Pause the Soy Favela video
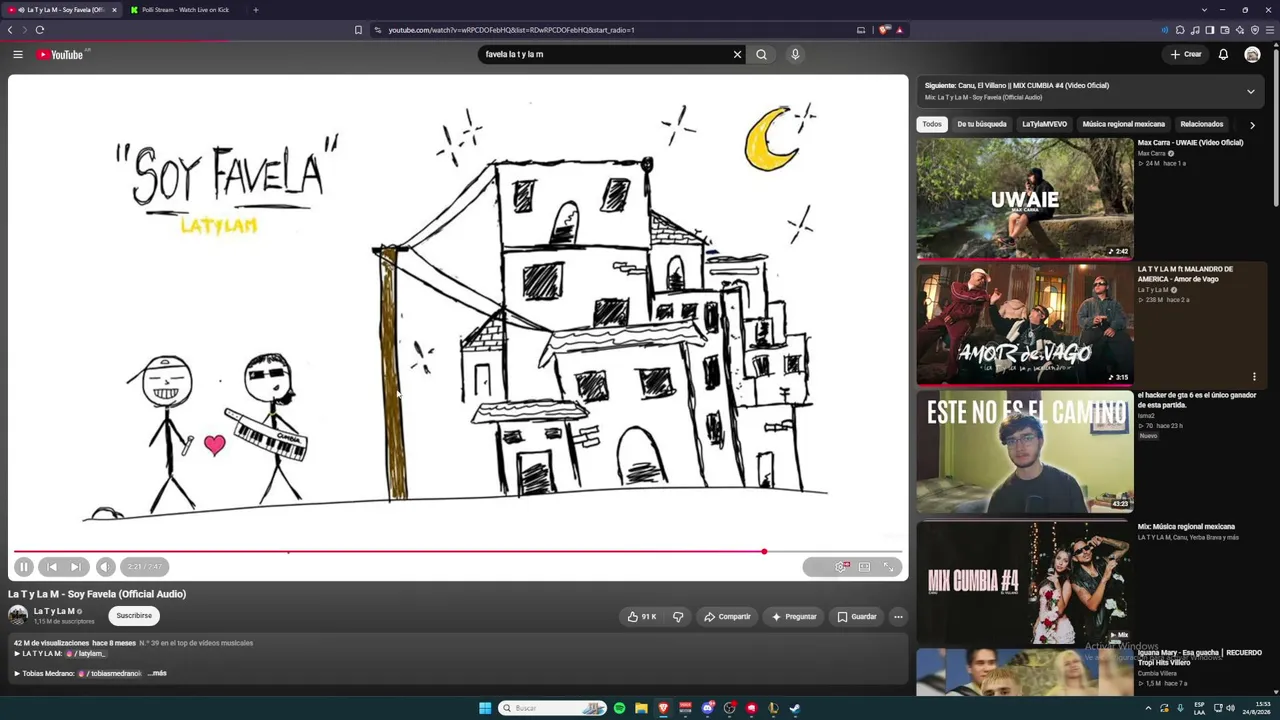Screen dimensions: 1280x720 24,567
